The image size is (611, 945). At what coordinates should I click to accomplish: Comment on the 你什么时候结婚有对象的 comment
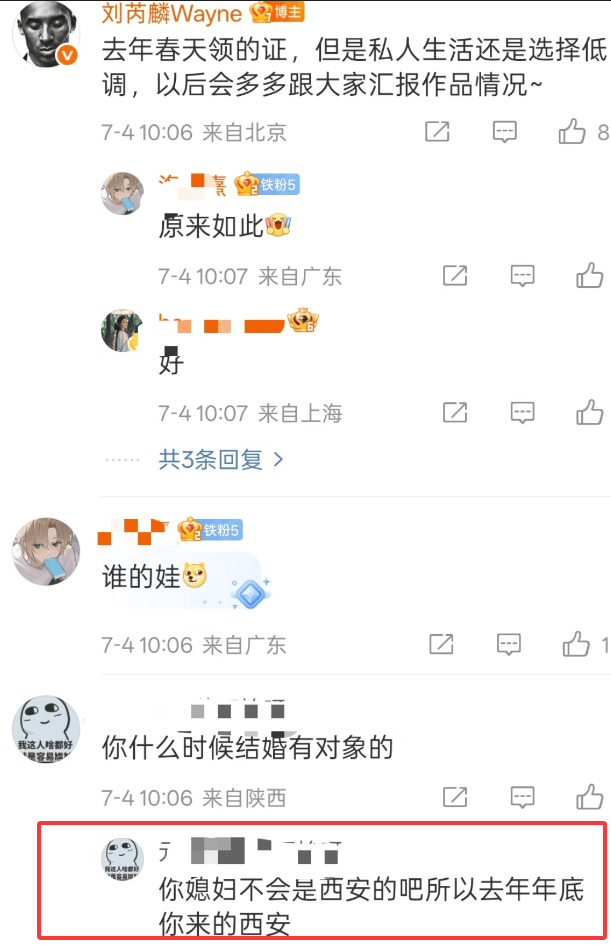point(522,797)
